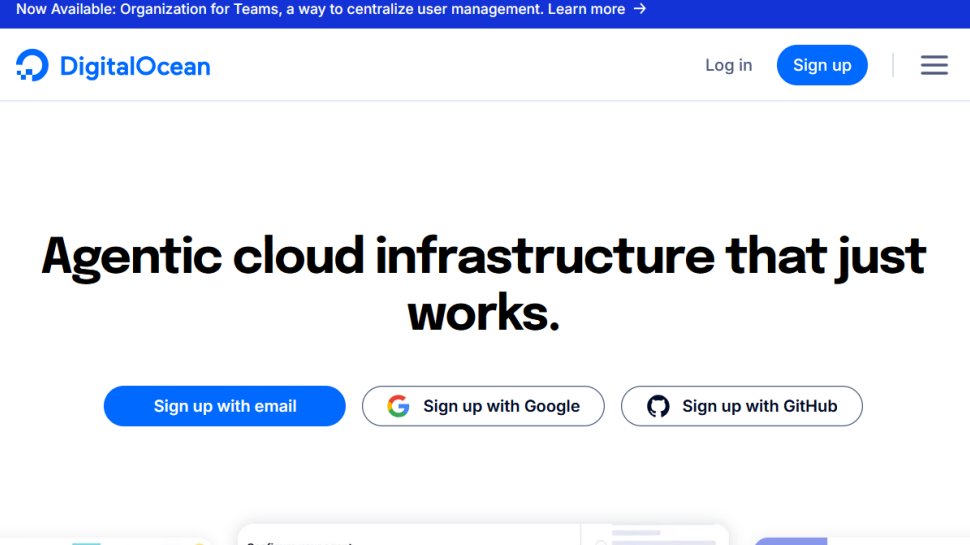This screenshot has height=545, width=970.
Task: Click the GitHub octocat icon
Action: tap(658, 406)
